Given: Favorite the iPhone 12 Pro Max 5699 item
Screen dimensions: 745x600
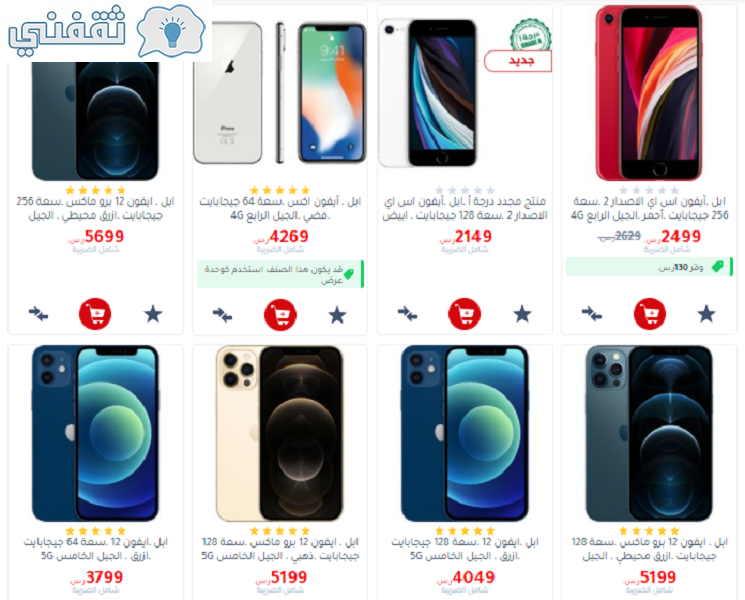Looking at the screenshot, I should pyautogui.click(x=153, y=314).
